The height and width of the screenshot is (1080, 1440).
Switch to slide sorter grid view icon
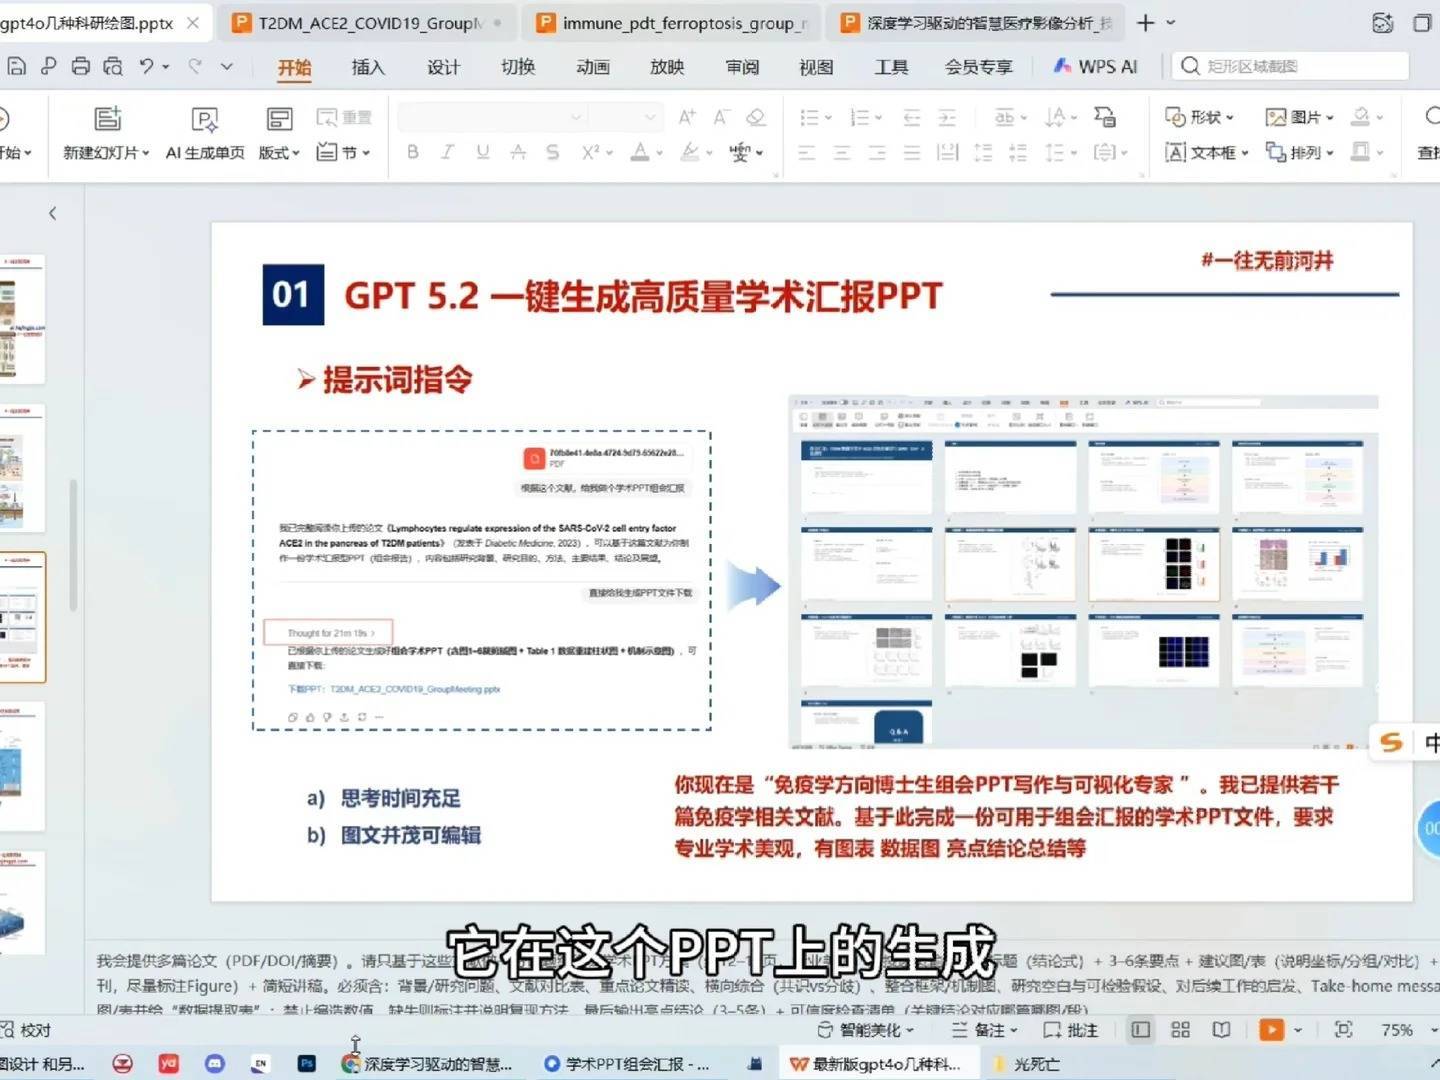(x=1180, y=1029)
